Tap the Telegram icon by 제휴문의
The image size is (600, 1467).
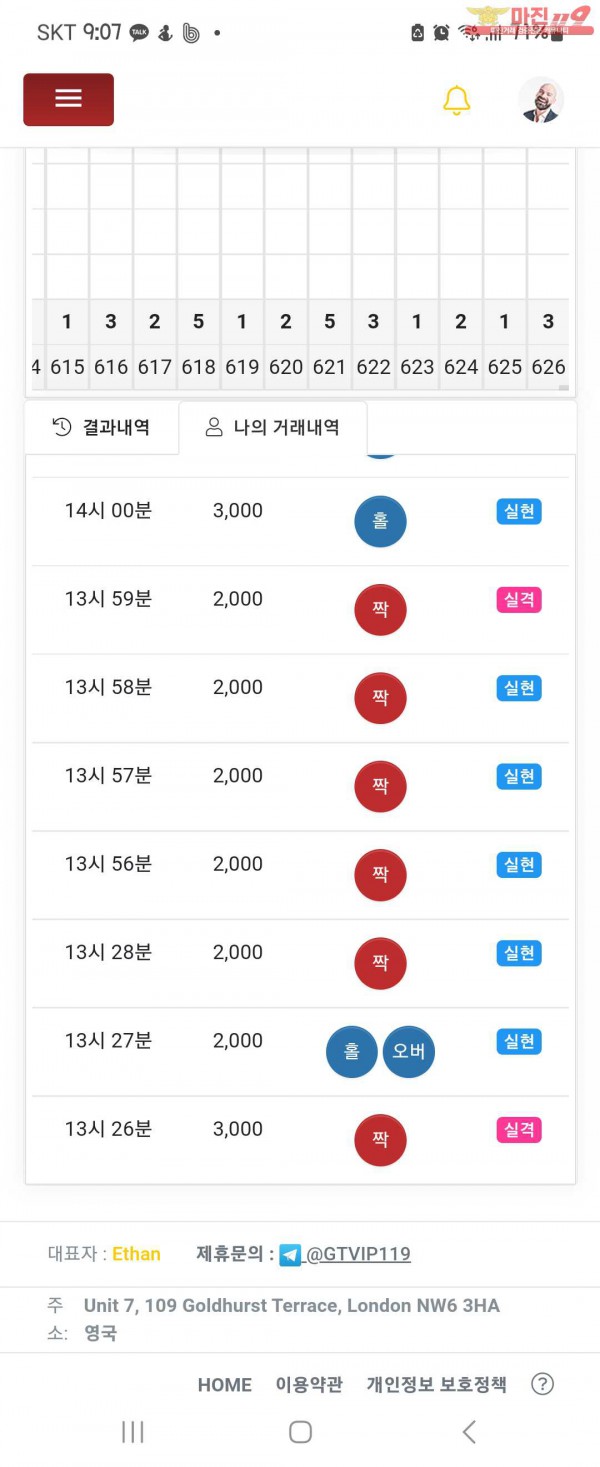[x=290, y=1254]
